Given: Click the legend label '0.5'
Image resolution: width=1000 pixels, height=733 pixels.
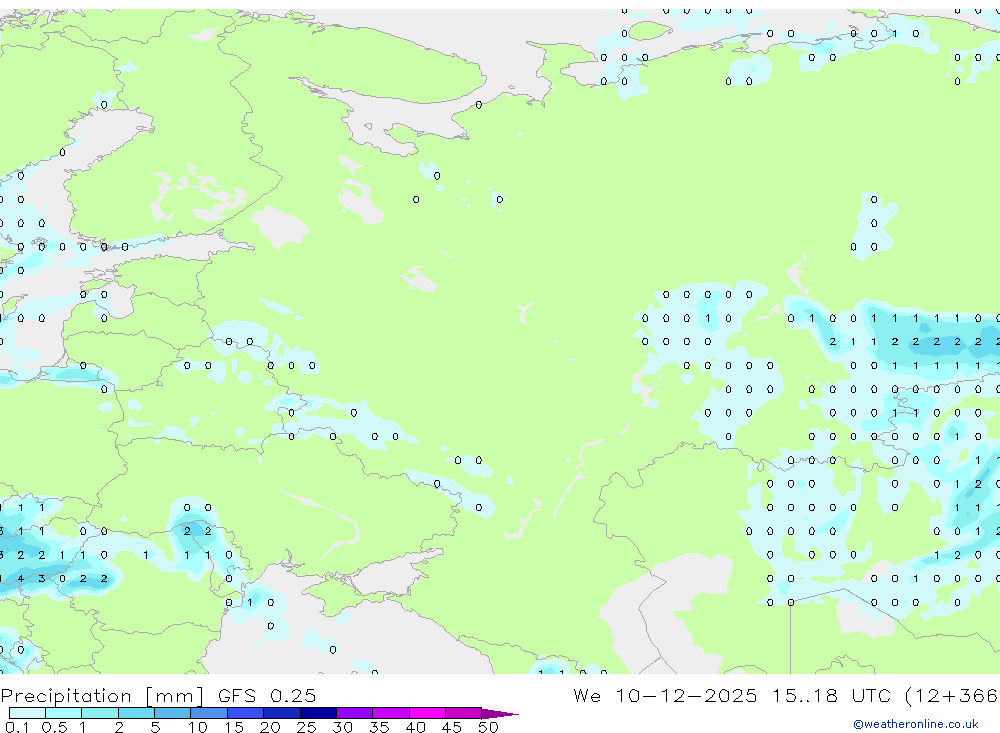Looking at the screenshot, I should (54, 727).
